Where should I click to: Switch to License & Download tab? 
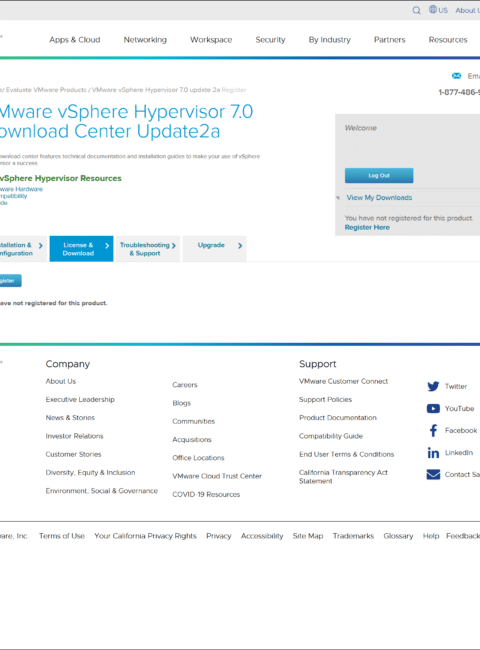point(81,249)
